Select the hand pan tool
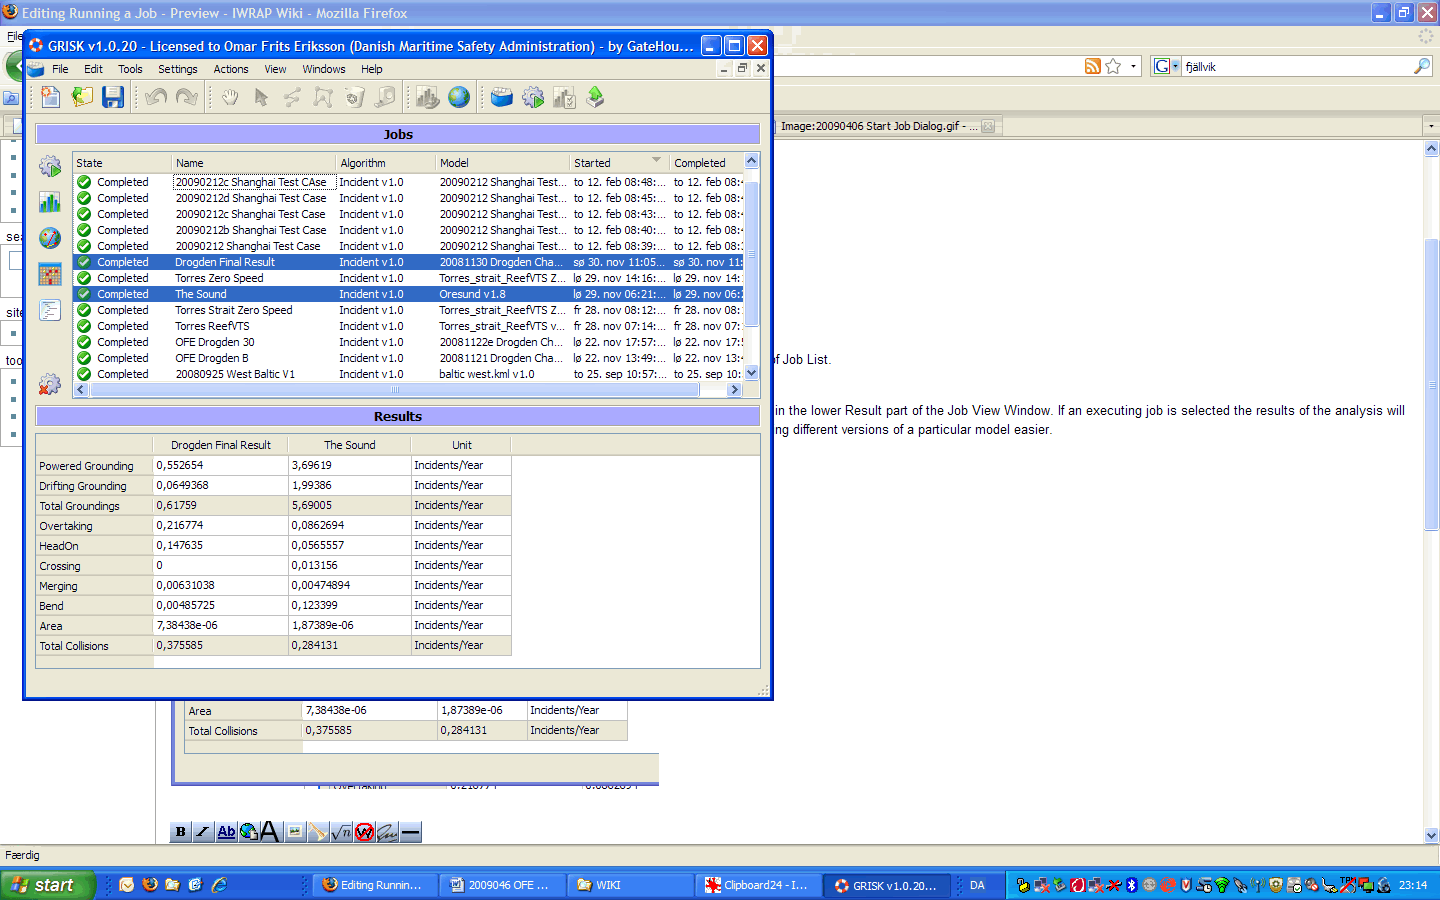 [230, 97]
